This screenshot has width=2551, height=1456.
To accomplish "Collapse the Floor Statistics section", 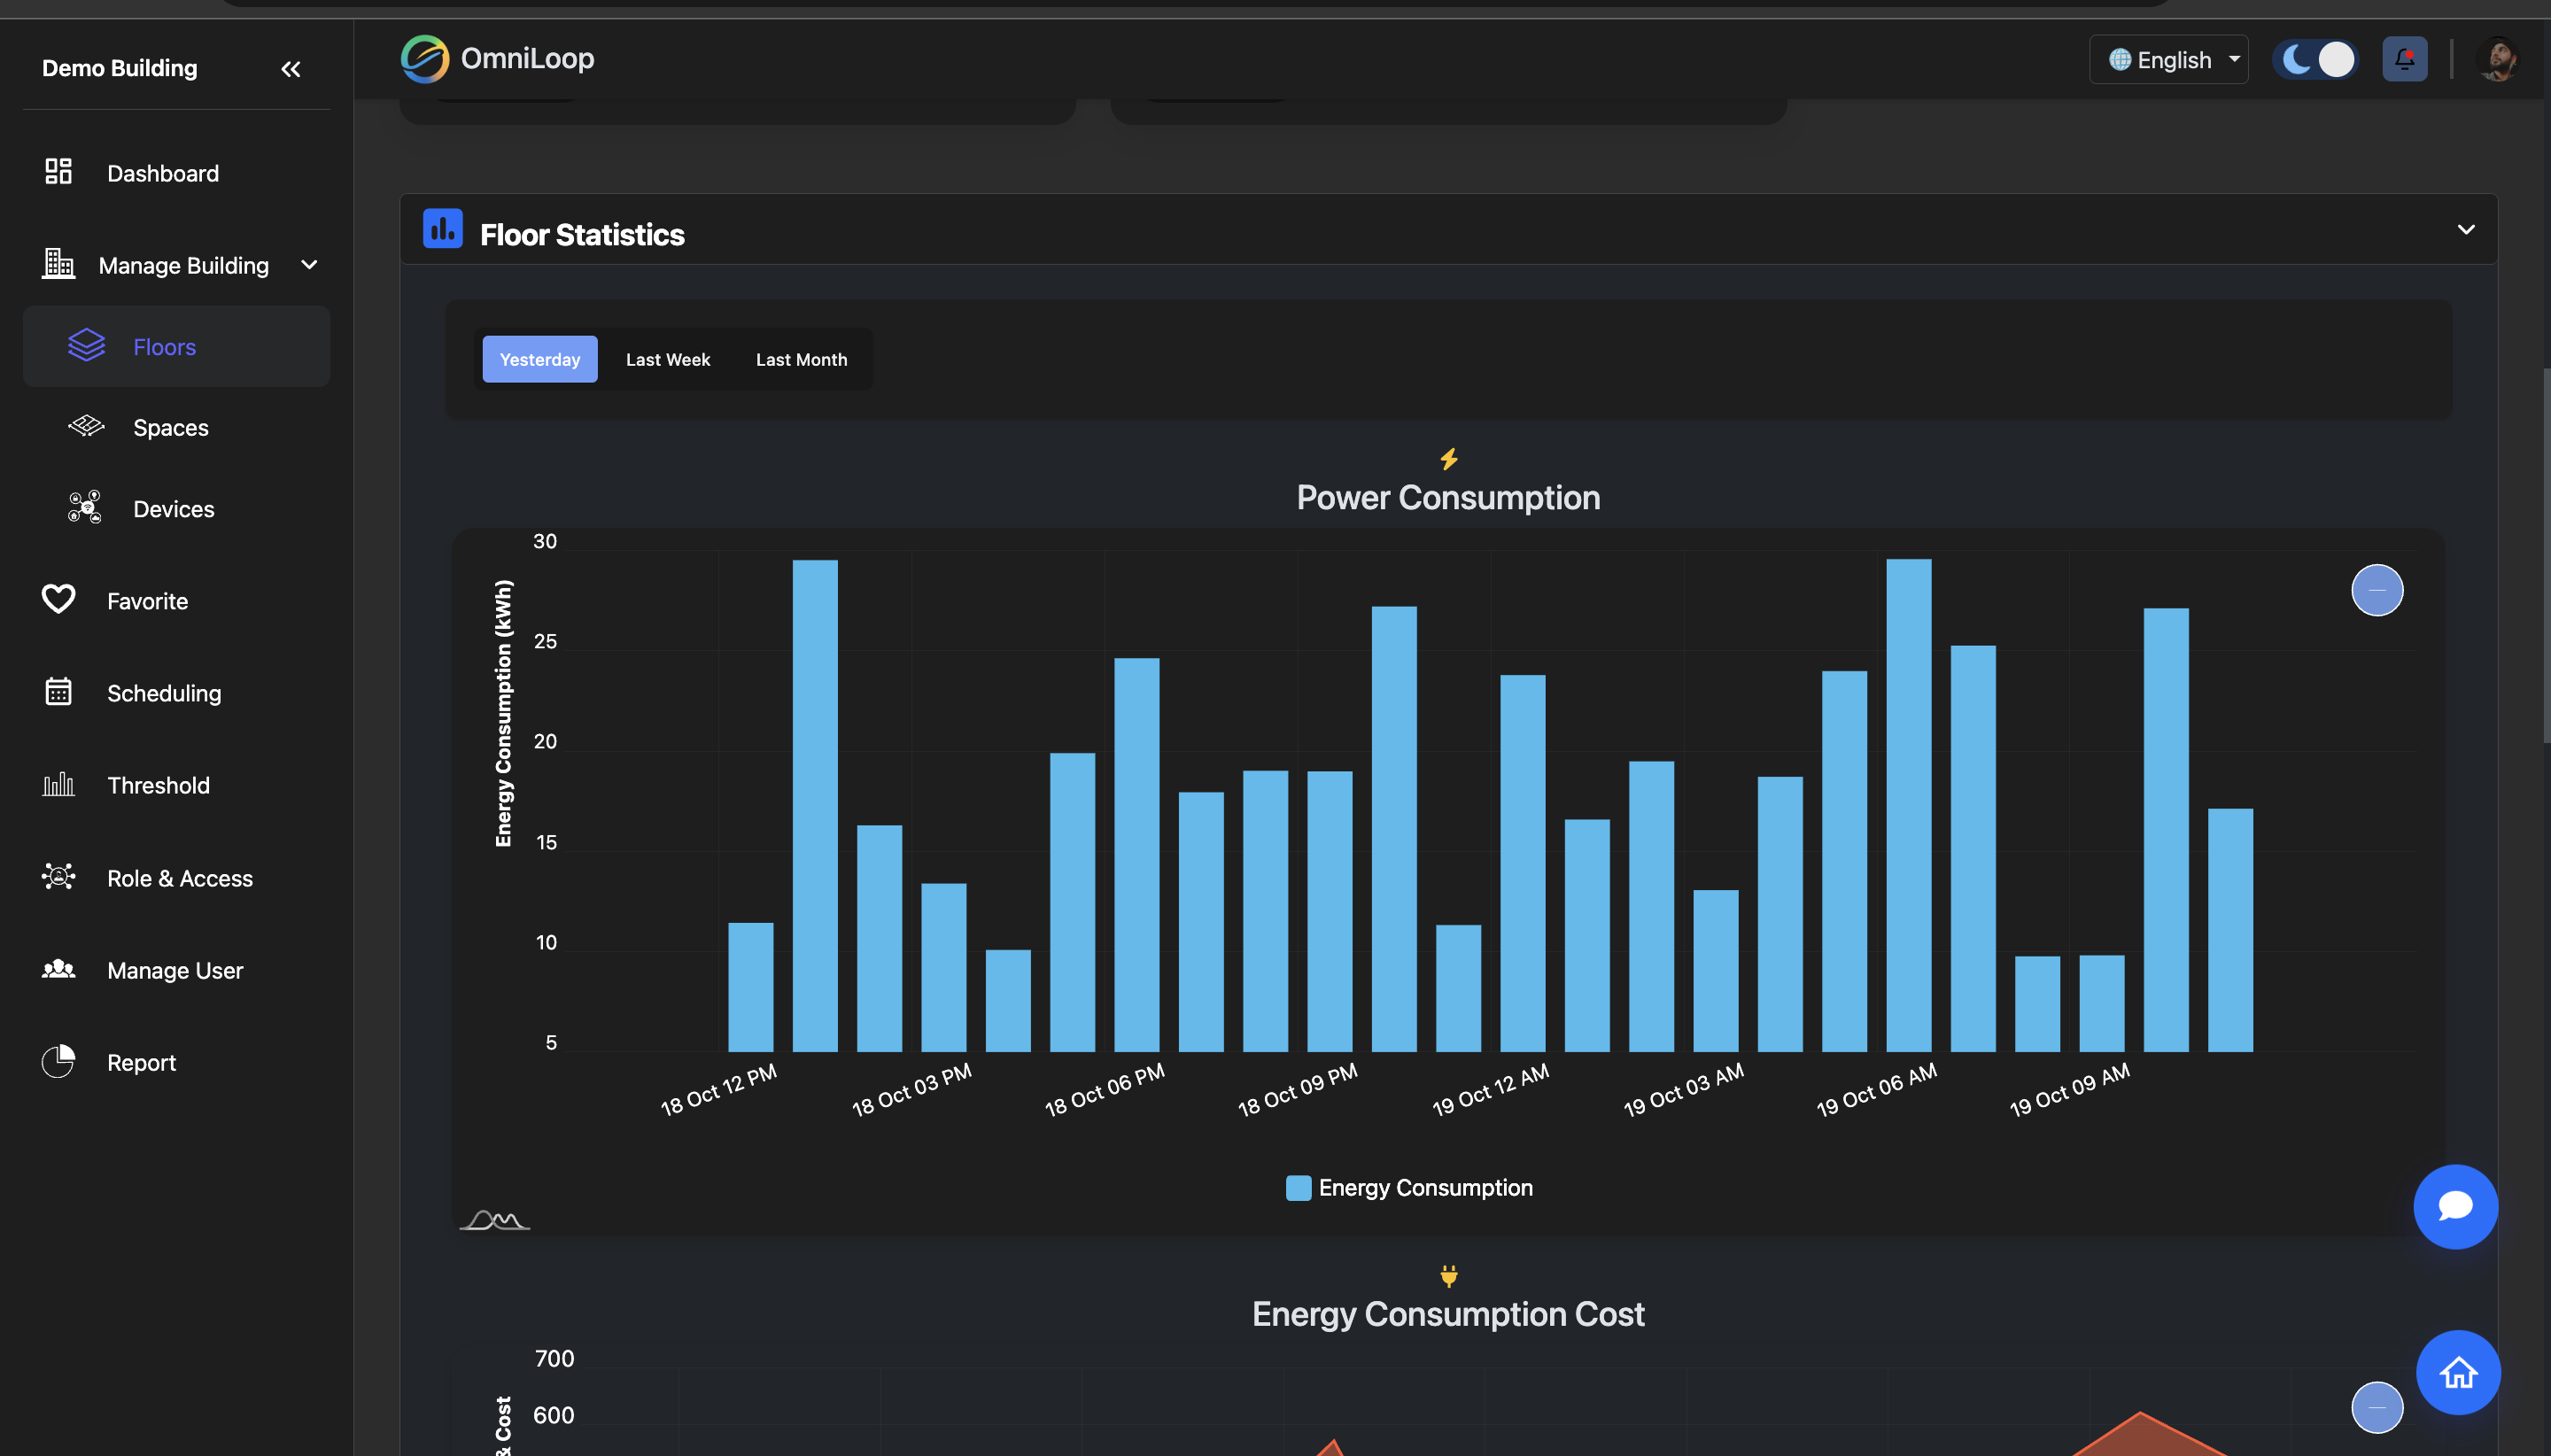I will coord(2466,229).
